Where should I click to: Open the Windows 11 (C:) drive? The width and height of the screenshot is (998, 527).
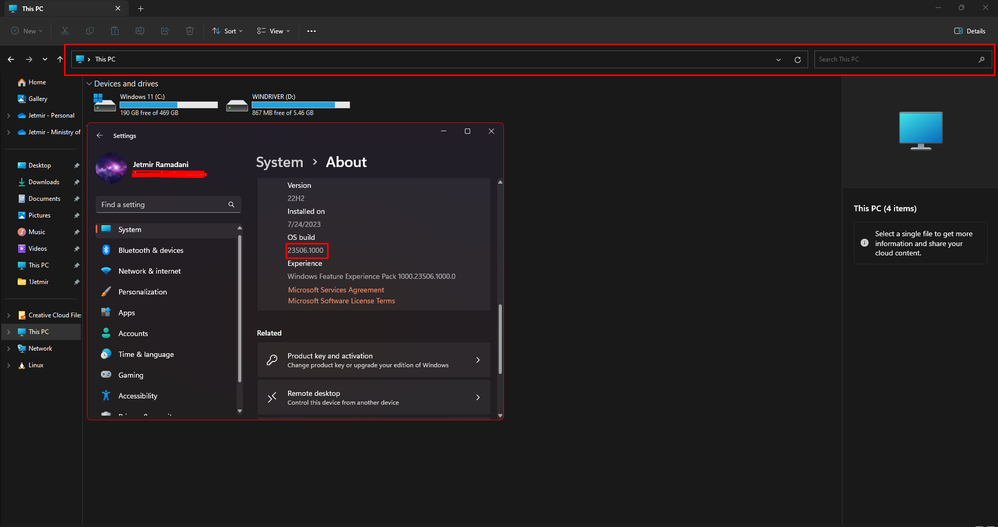point(155,104)
